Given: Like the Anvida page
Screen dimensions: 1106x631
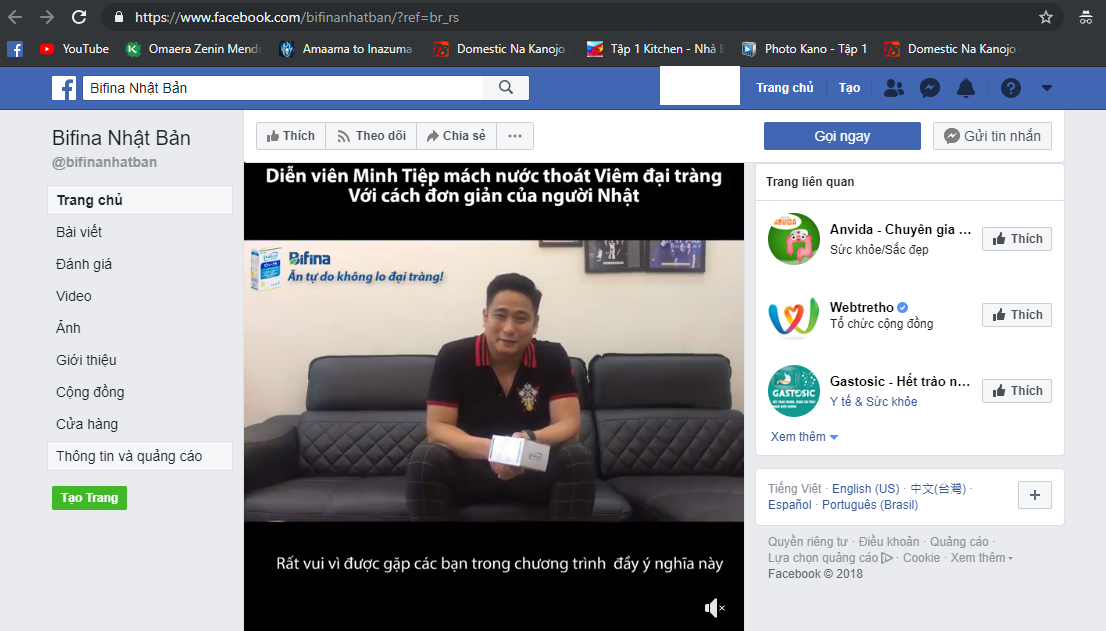Looking at the screenshot, I should pos(1016,239).
